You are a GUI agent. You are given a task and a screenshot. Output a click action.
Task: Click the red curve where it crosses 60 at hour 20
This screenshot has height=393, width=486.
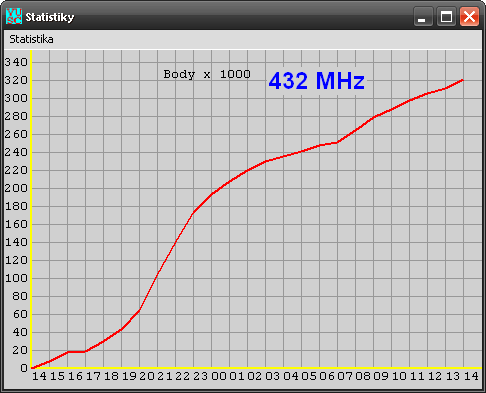pos(139,310)
